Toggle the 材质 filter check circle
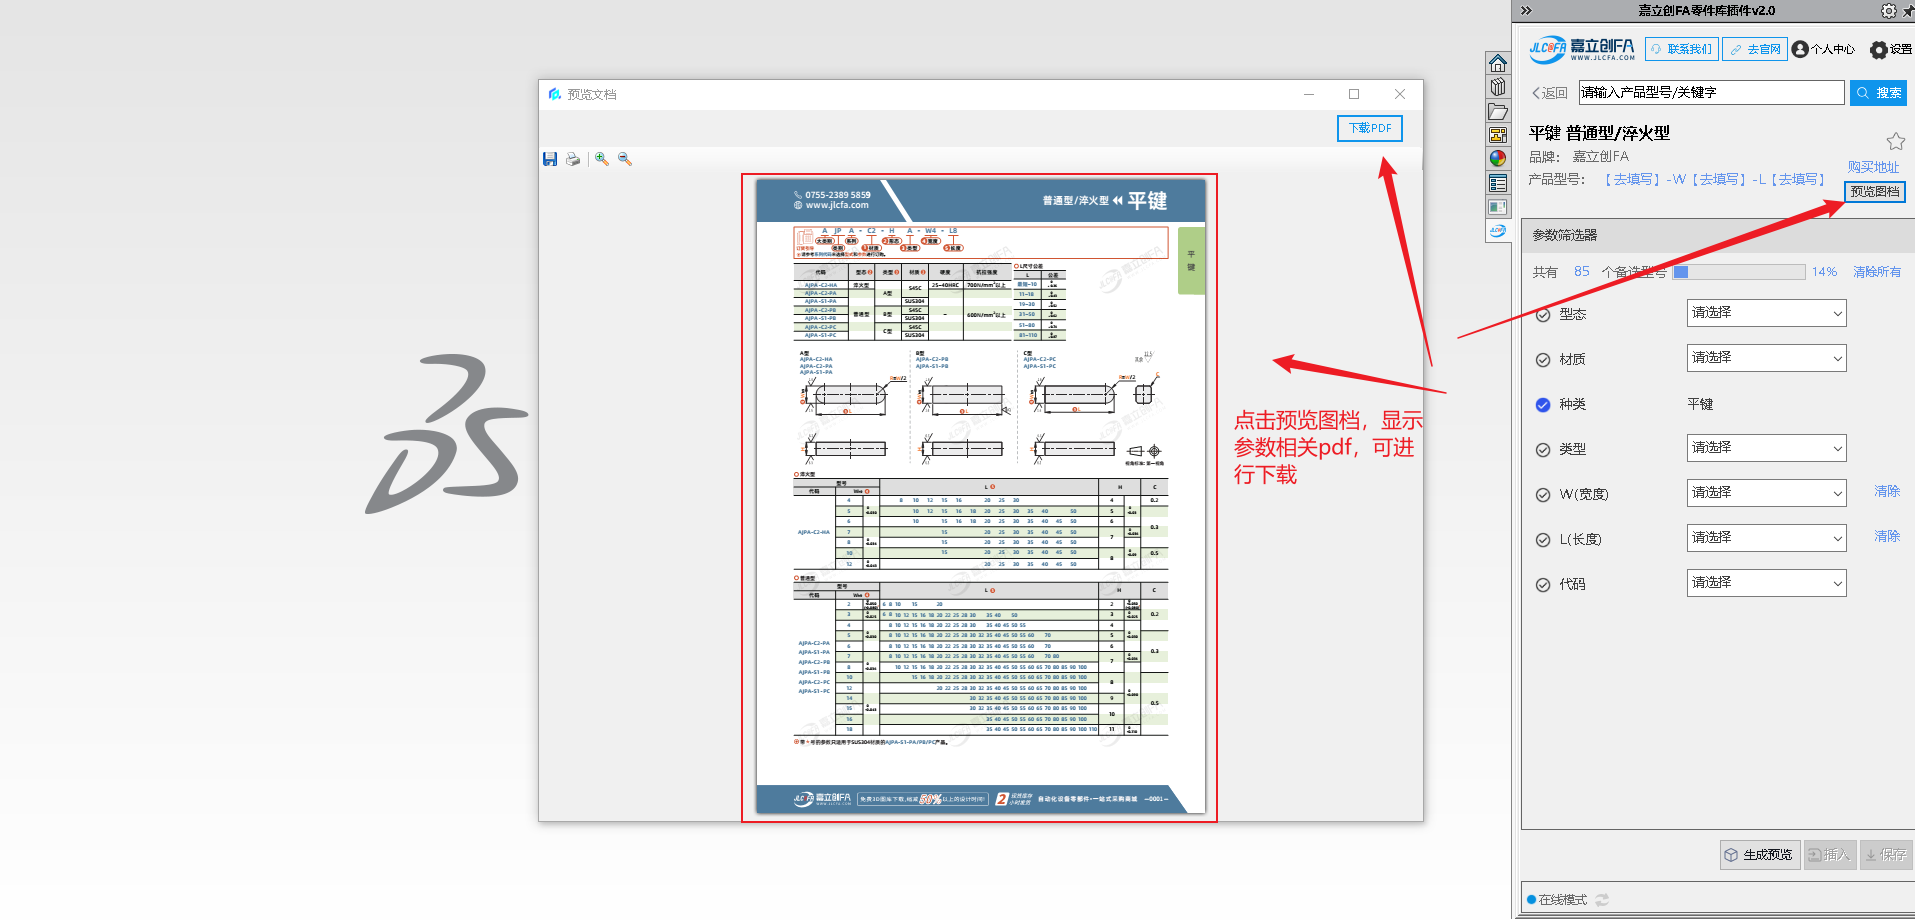The width and height of the screenshot is (1915, 920). click(1543, 360)
